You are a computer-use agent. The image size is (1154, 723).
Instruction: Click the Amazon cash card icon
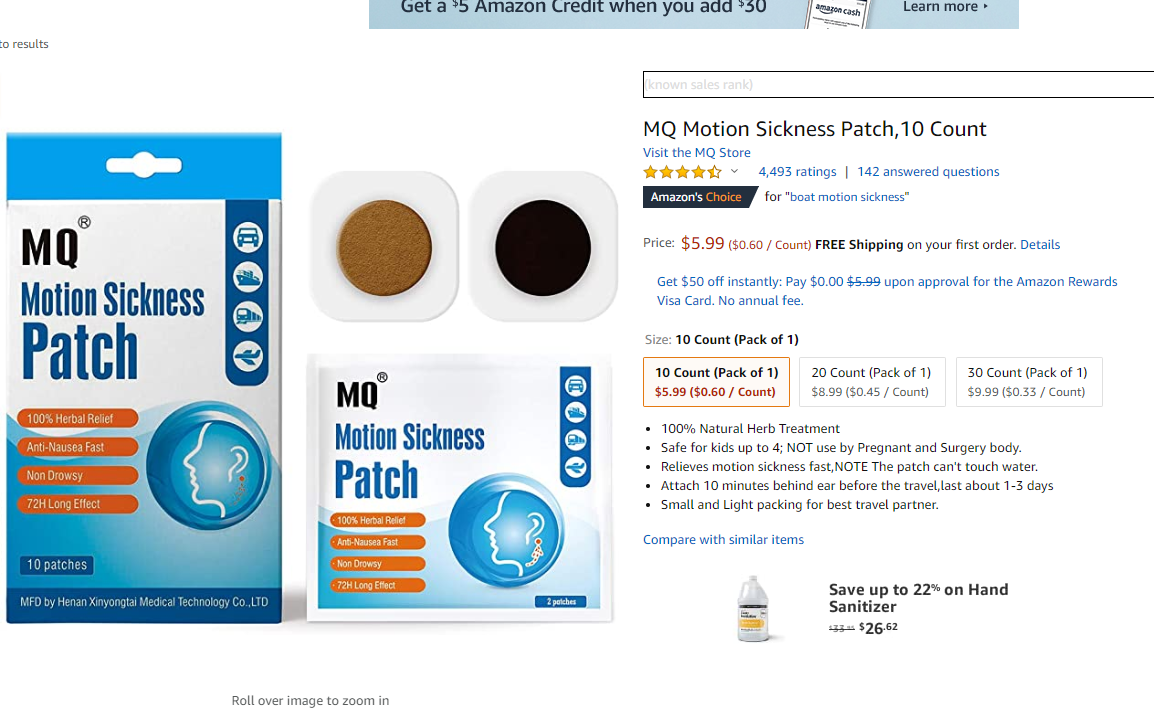[837, 13]
